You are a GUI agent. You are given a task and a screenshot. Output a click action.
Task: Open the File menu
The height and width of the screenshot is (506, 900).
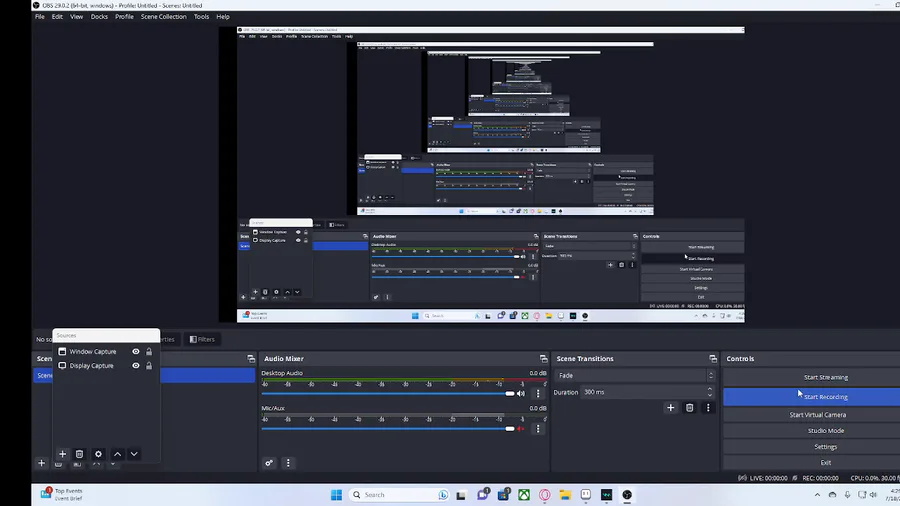pos(40,17)
